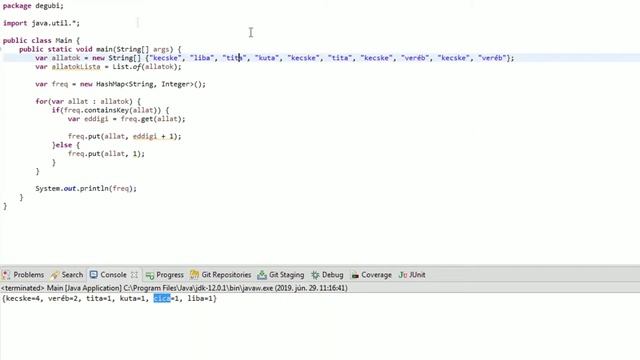Click 'liba=1' in the console output
Viewport: 640px width, 360px height.
200,298
